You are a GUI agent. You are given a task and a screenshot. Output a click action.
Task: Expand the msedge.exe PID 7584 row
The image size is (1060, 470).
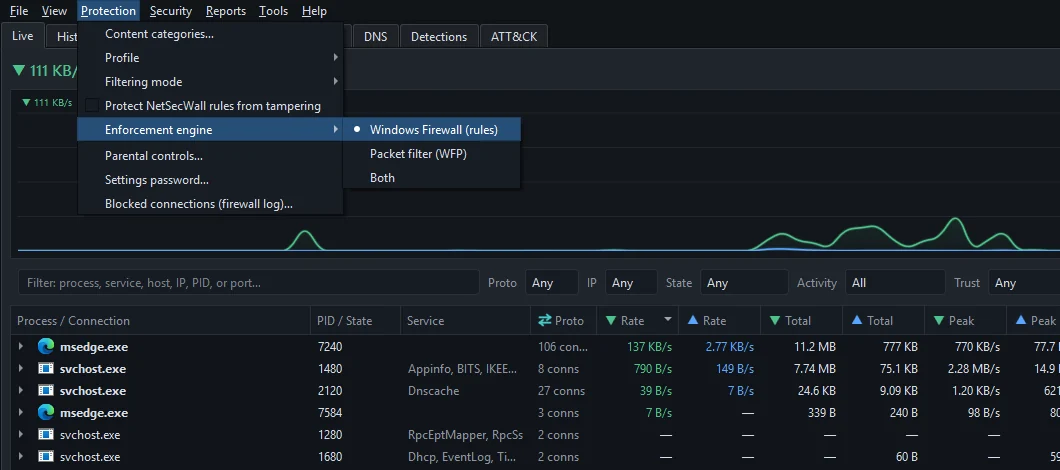point(21,413)
